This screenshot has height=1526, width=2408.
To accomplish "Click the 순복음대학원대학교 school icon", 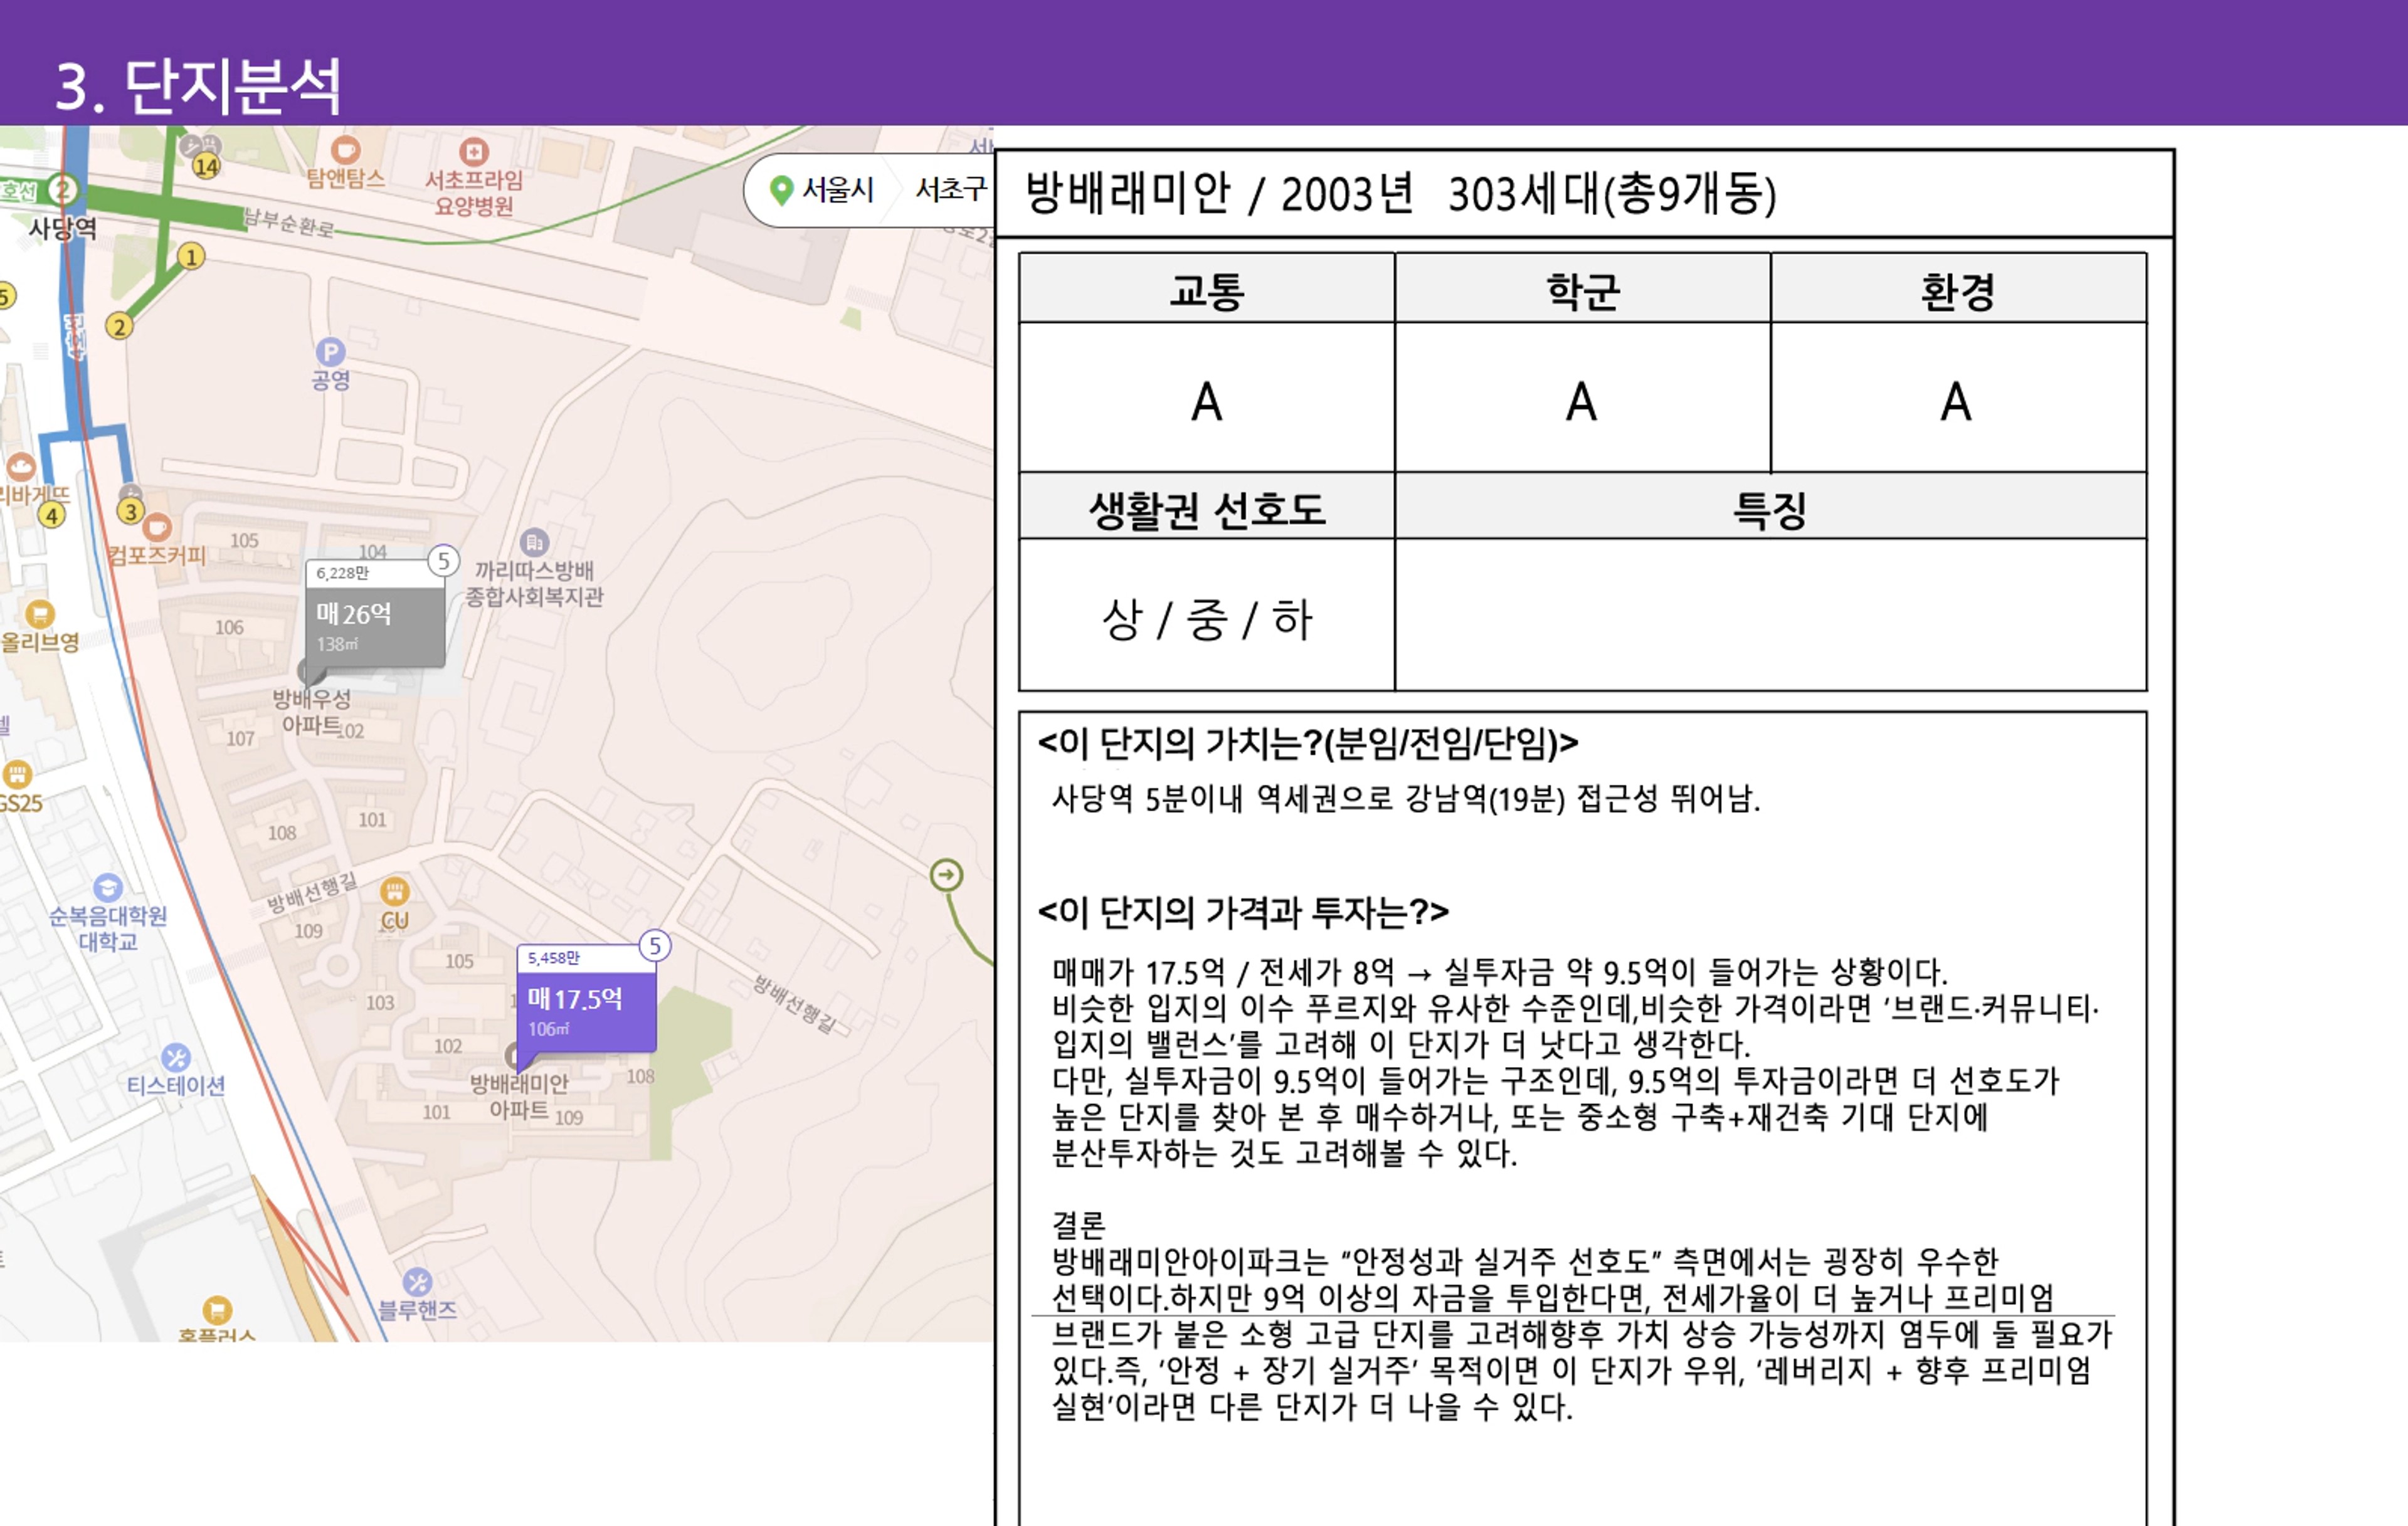I will tap(108, 887).
